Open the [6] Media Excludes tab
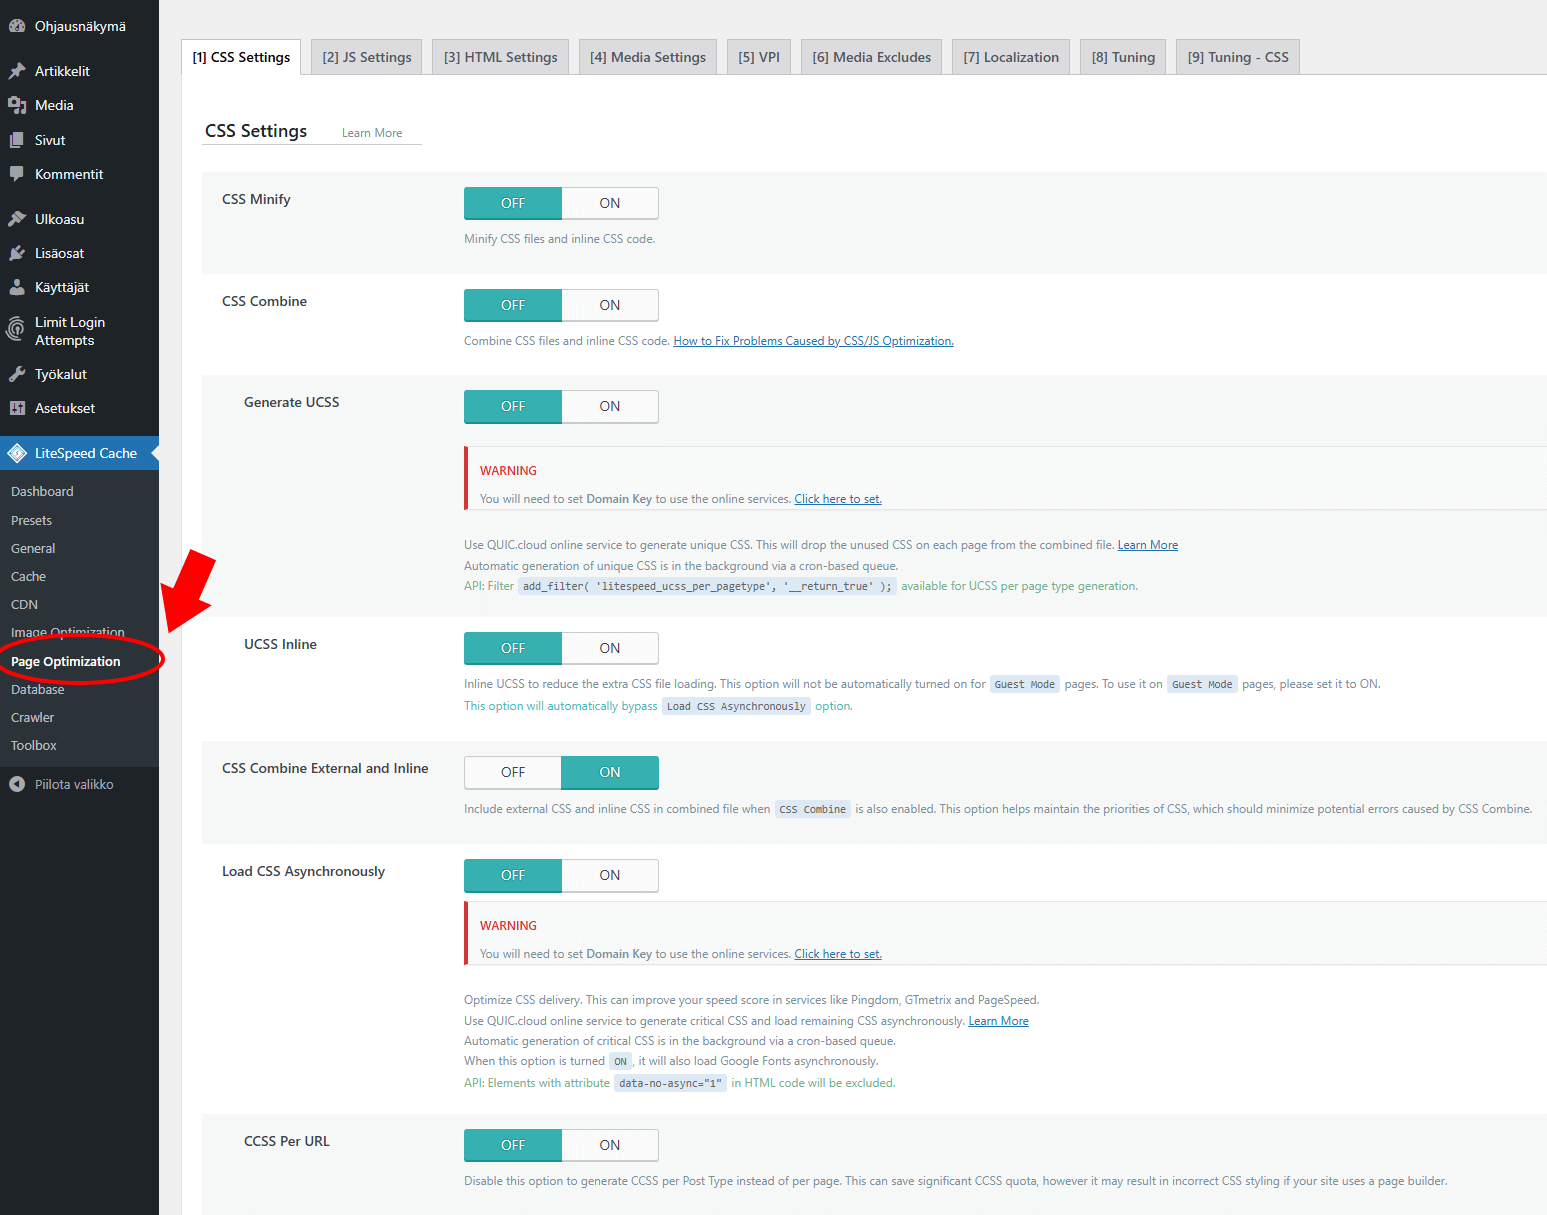 pyautogui.click(x=872, y=57)
